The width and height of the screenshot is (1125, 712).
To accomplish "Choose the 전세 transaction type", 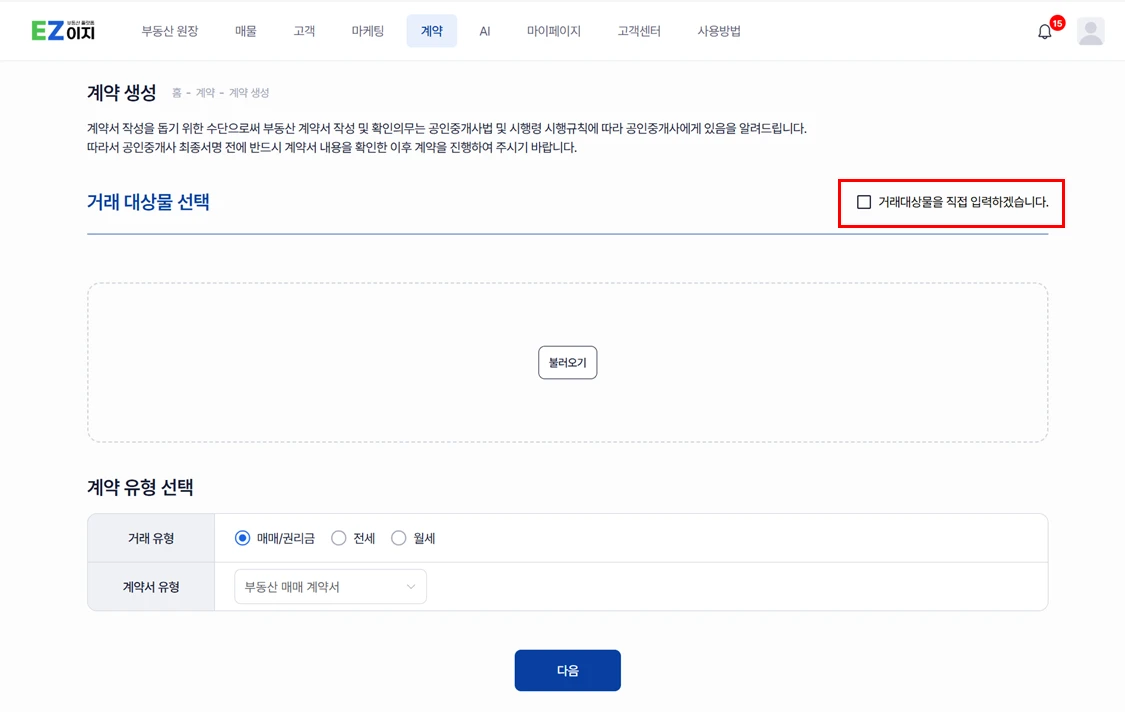I will pos(339,538).
